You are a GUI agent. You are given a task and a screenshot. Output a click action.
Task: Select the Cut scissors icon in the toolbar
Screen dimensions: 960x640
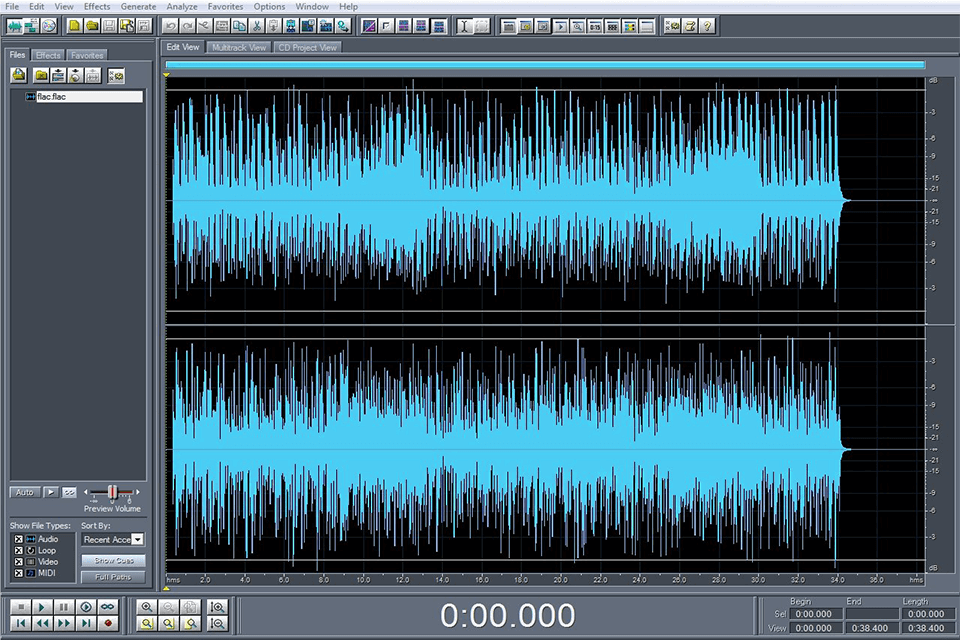click(x=257, y=26)
